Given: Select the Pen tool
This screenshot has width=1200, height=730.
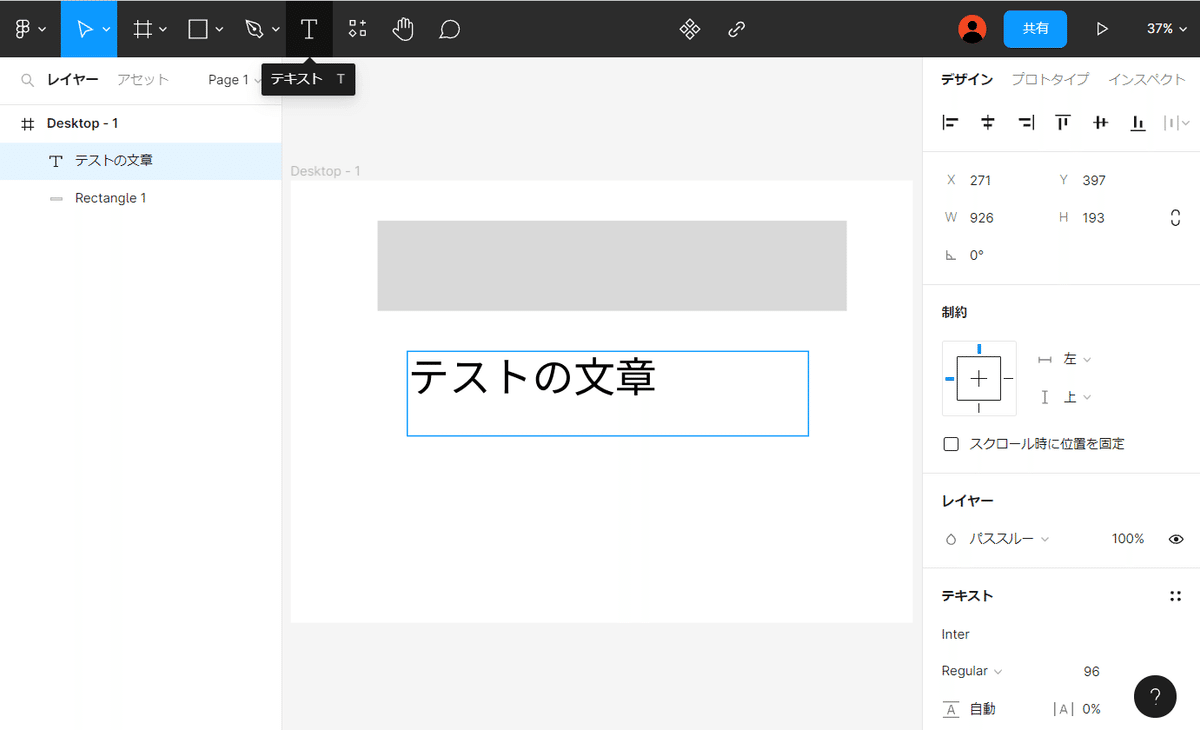Looking at the screenshot, I should [x=254, y=29].
